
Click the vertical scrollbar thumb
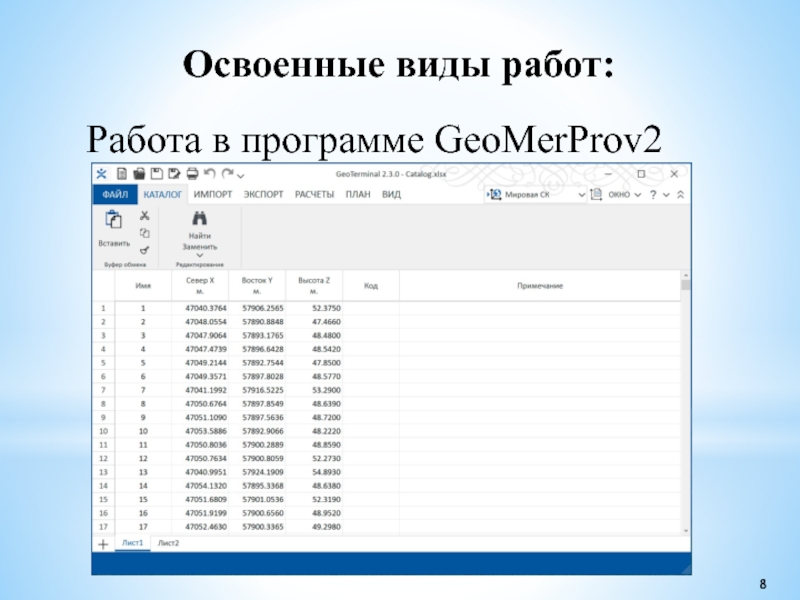tap(686, 285)
